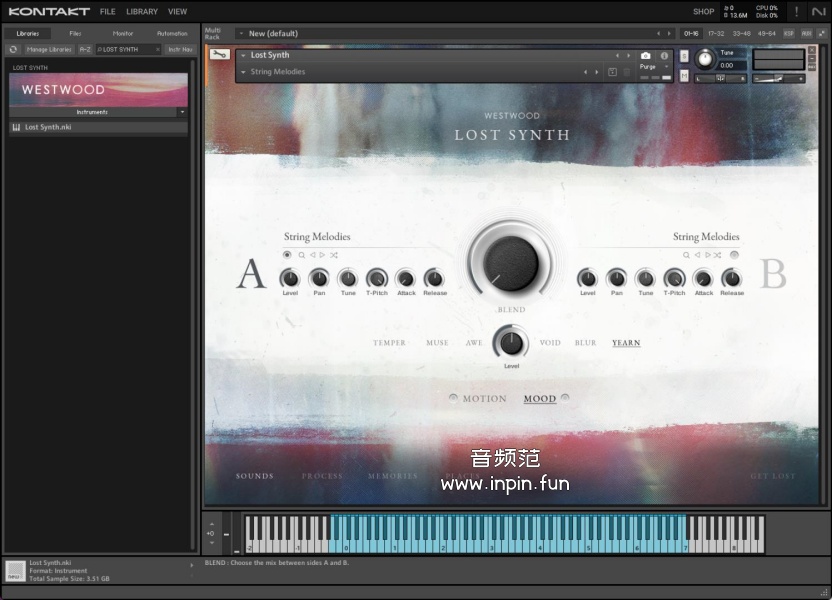Expand the info pane arrow beside Lost Synth.nki
Image resolution: width=832 pixels, height=600 pixels.
[192, 566]
